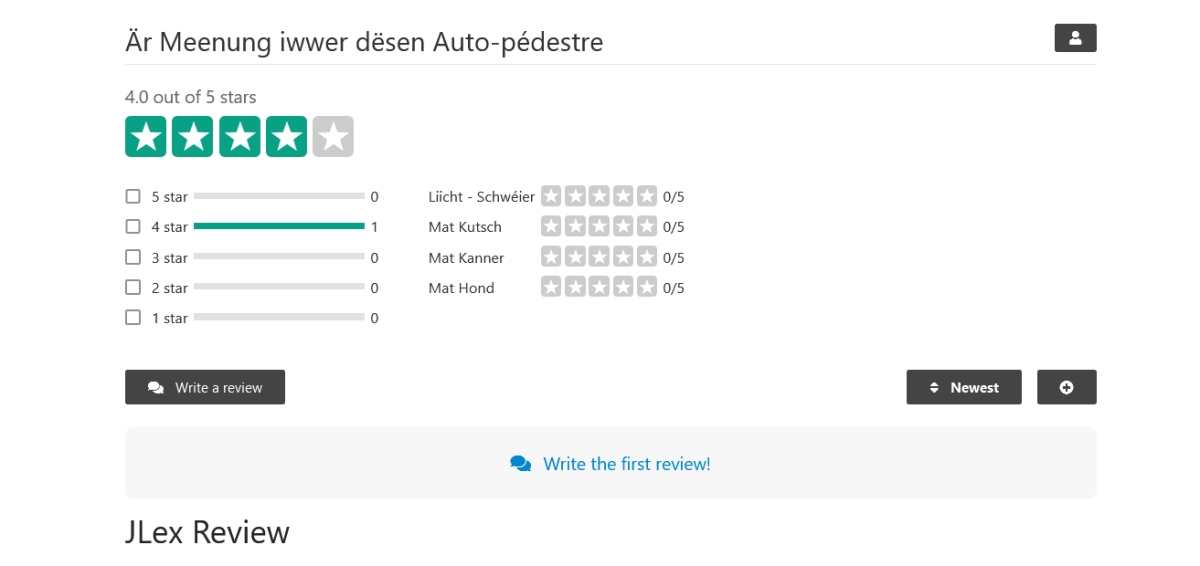Click the 5 star grey rating bar
The height and width of the screenshot is (566, 1200).
279,196
